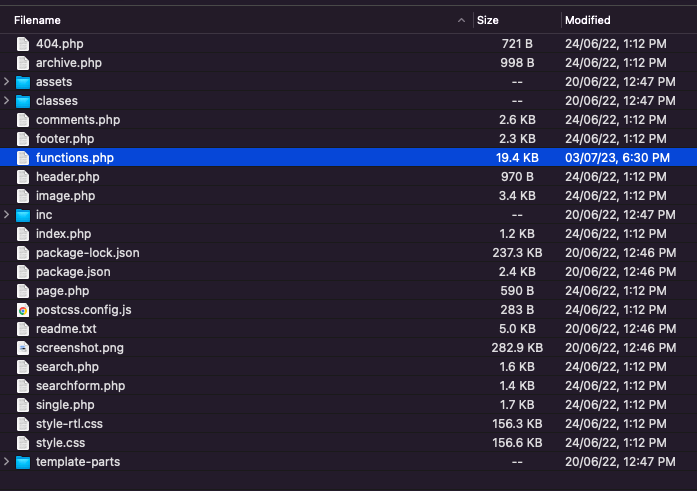
Task: Select the file named search.php
Action: pos(67,367)
